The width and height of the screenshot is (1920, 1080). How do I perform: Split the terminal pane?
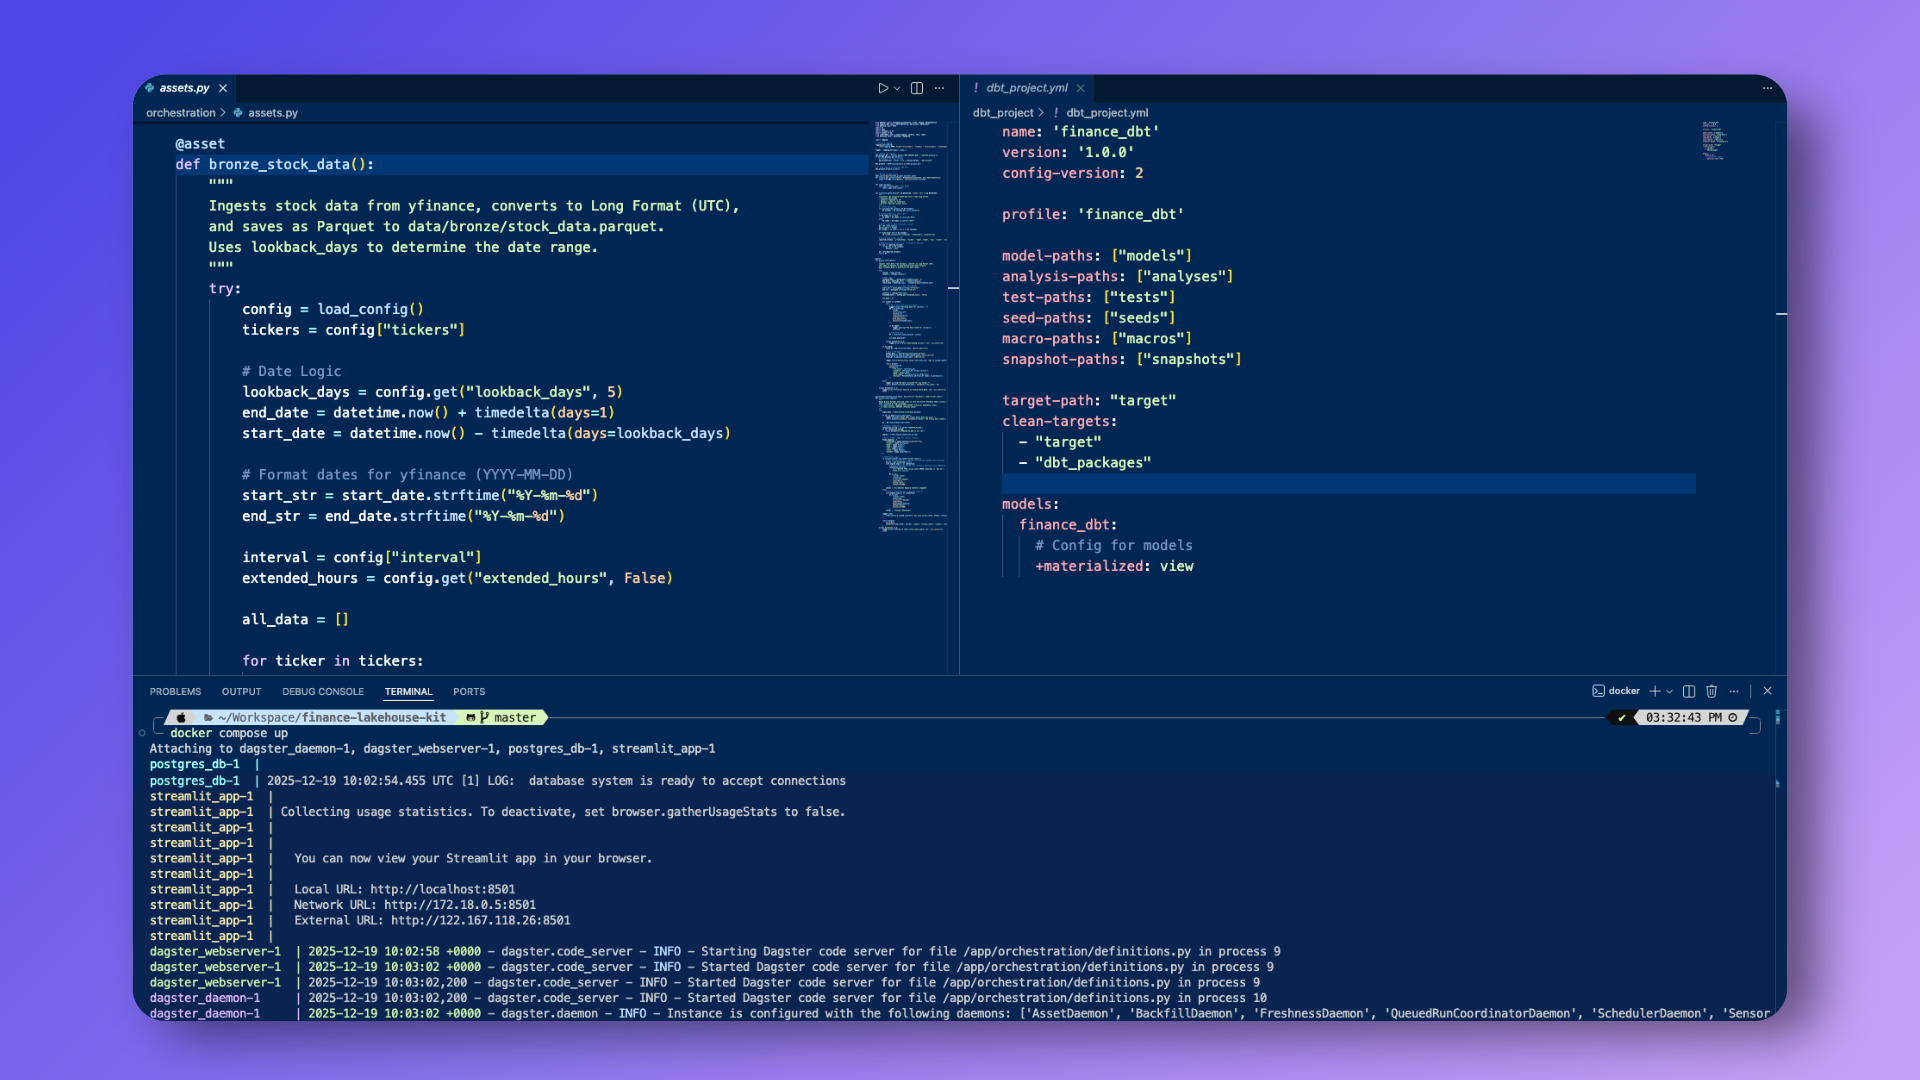[x=1689, y=691]
